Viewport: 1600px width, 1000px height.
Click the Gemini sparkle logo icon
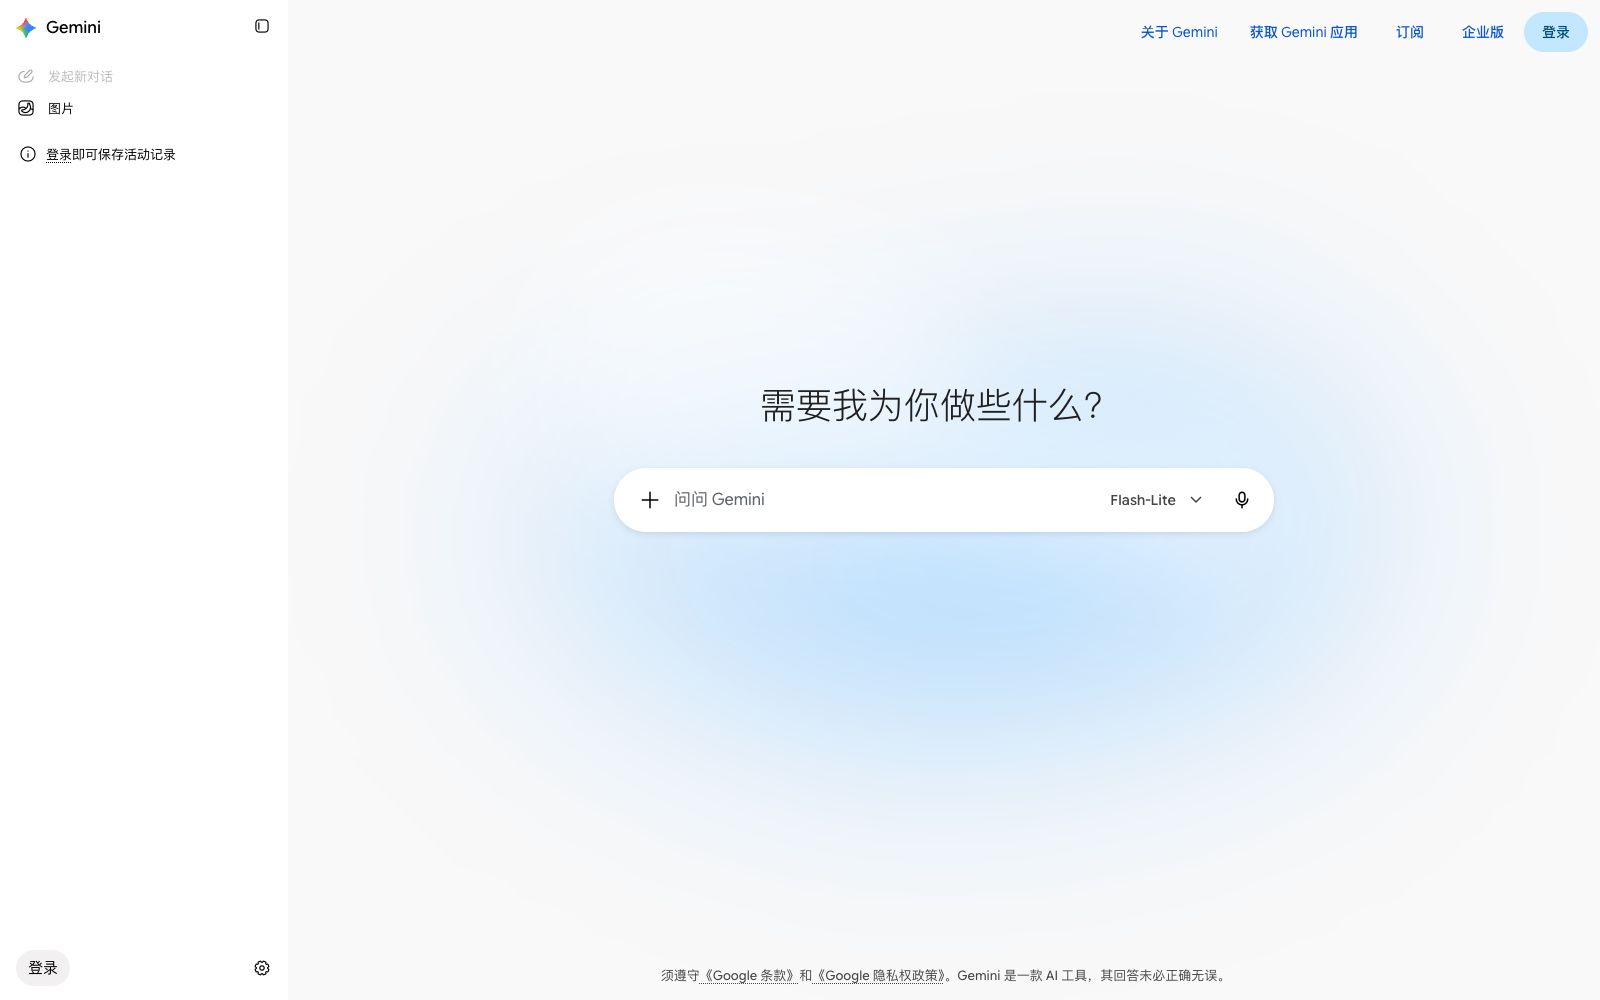[x=26, y=28]
